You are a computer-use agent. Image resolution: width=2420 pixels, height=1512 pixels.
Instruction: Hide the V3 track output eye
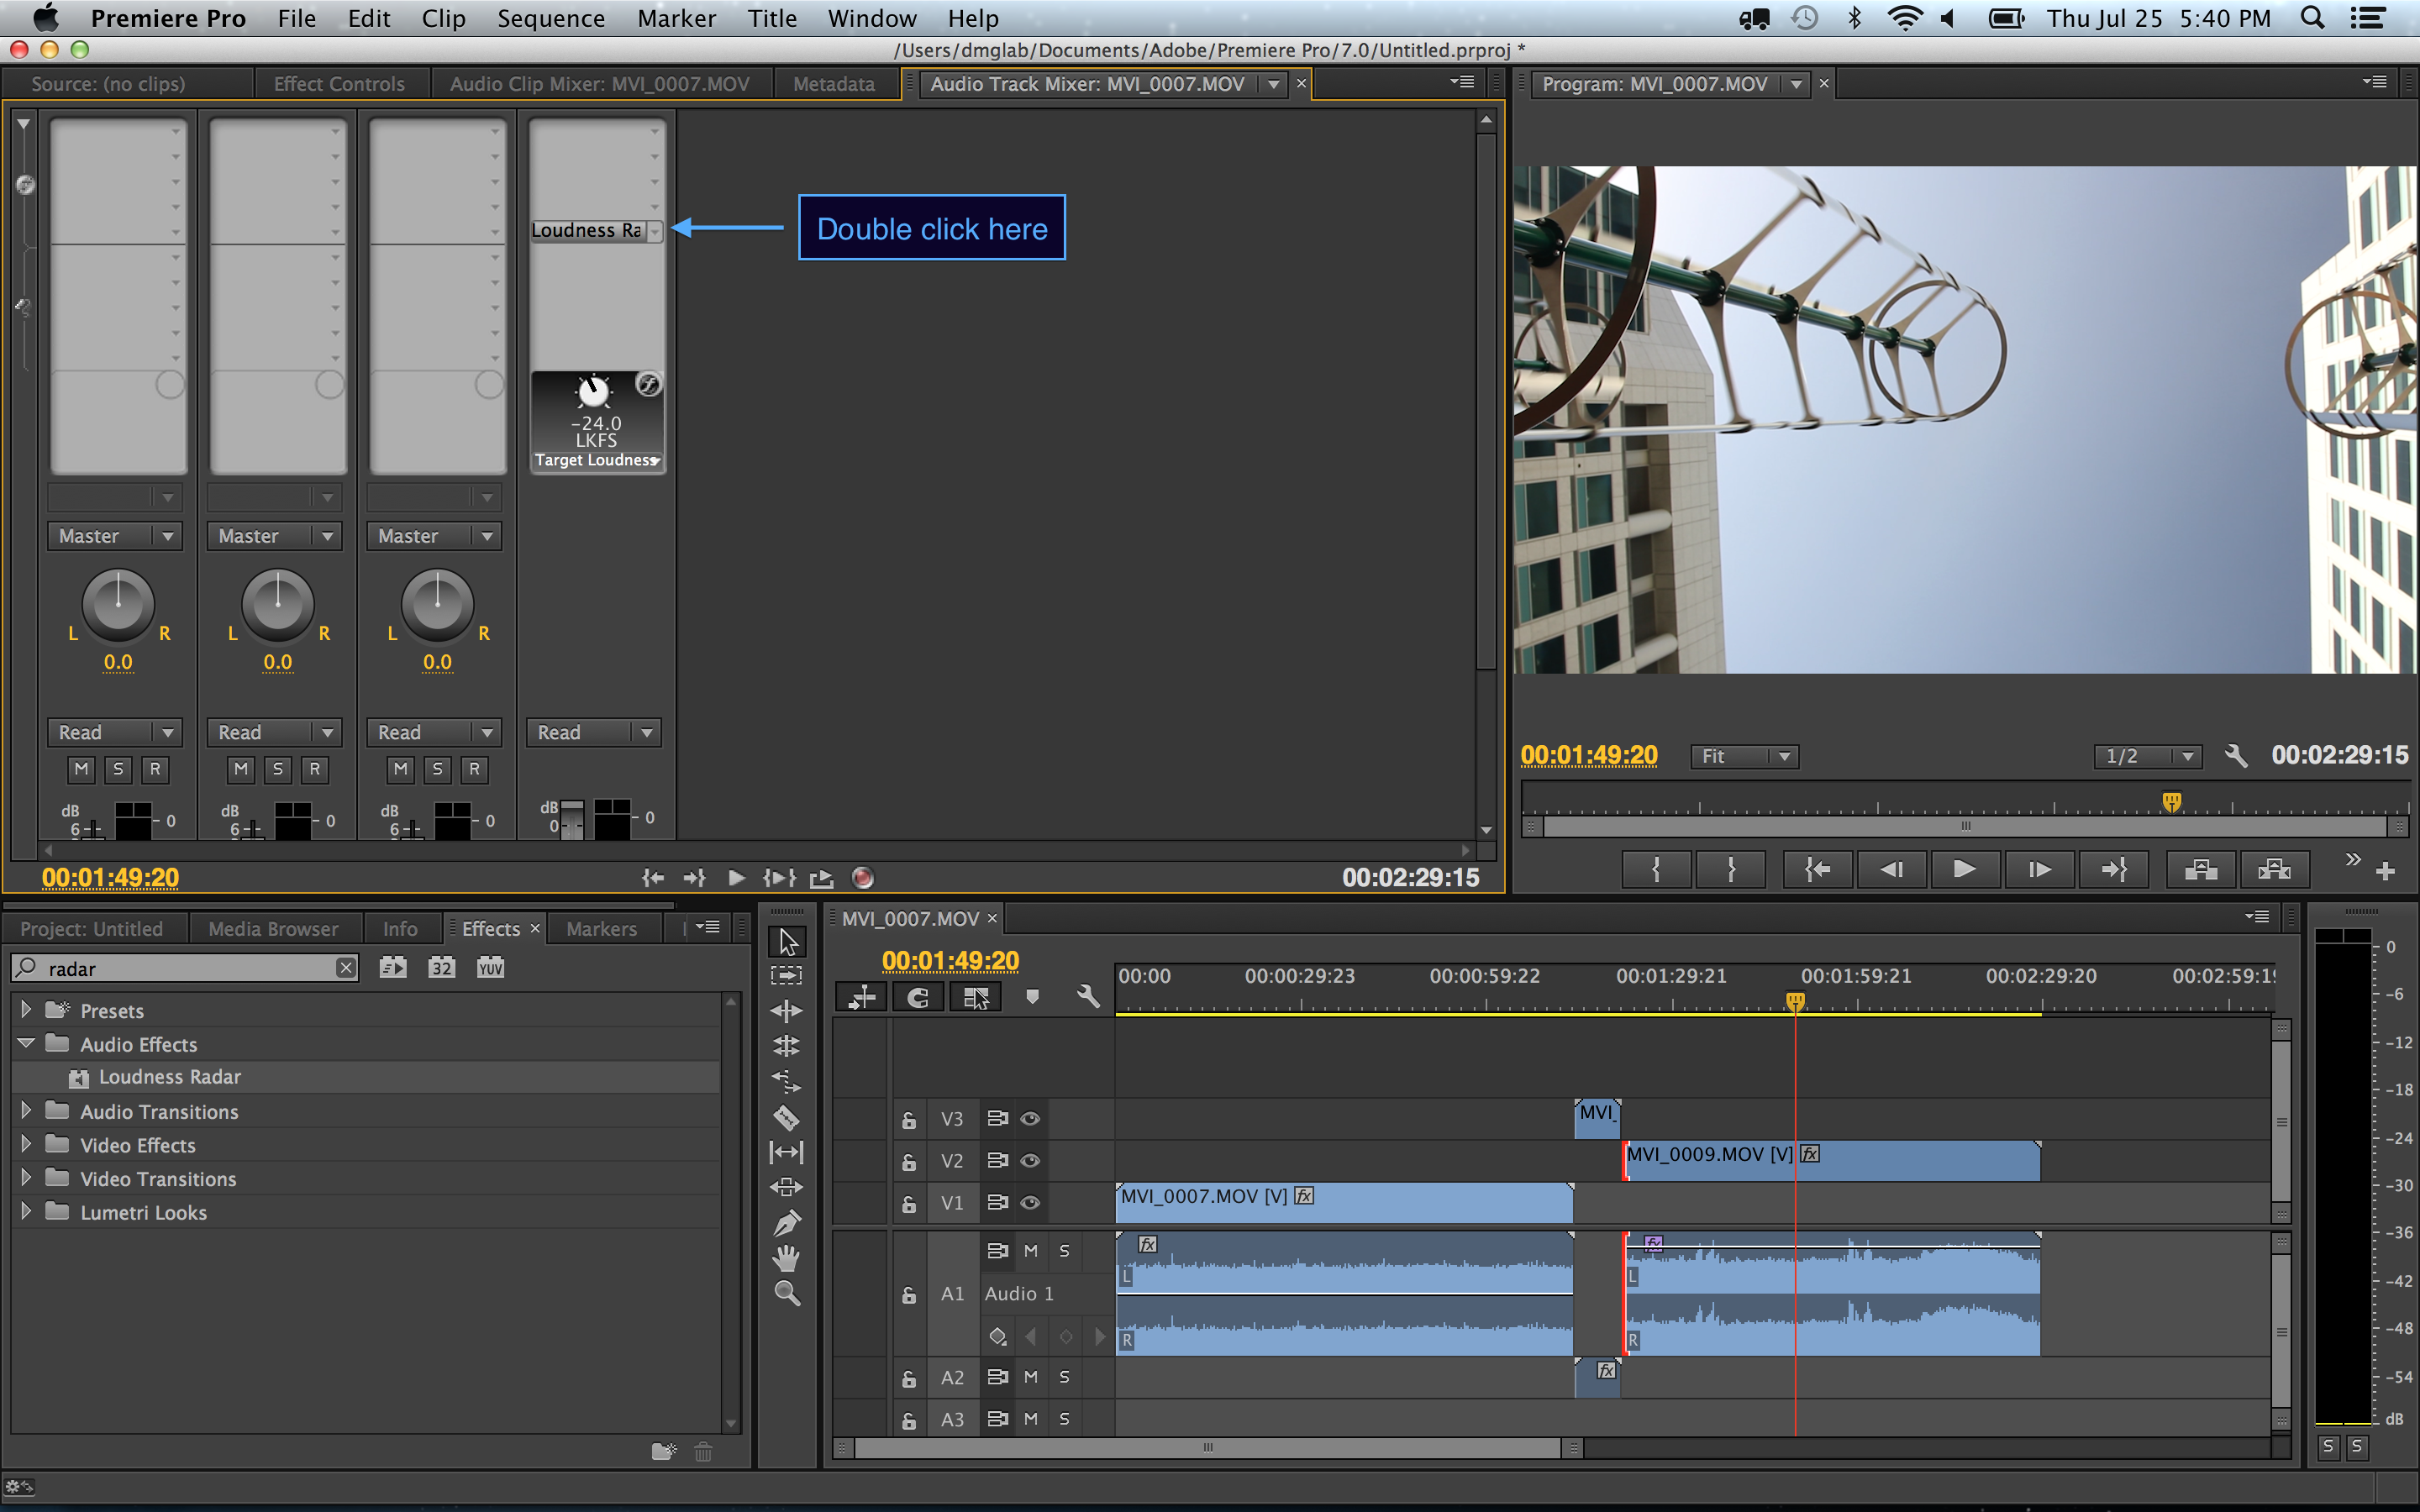coord(1030,1118)
